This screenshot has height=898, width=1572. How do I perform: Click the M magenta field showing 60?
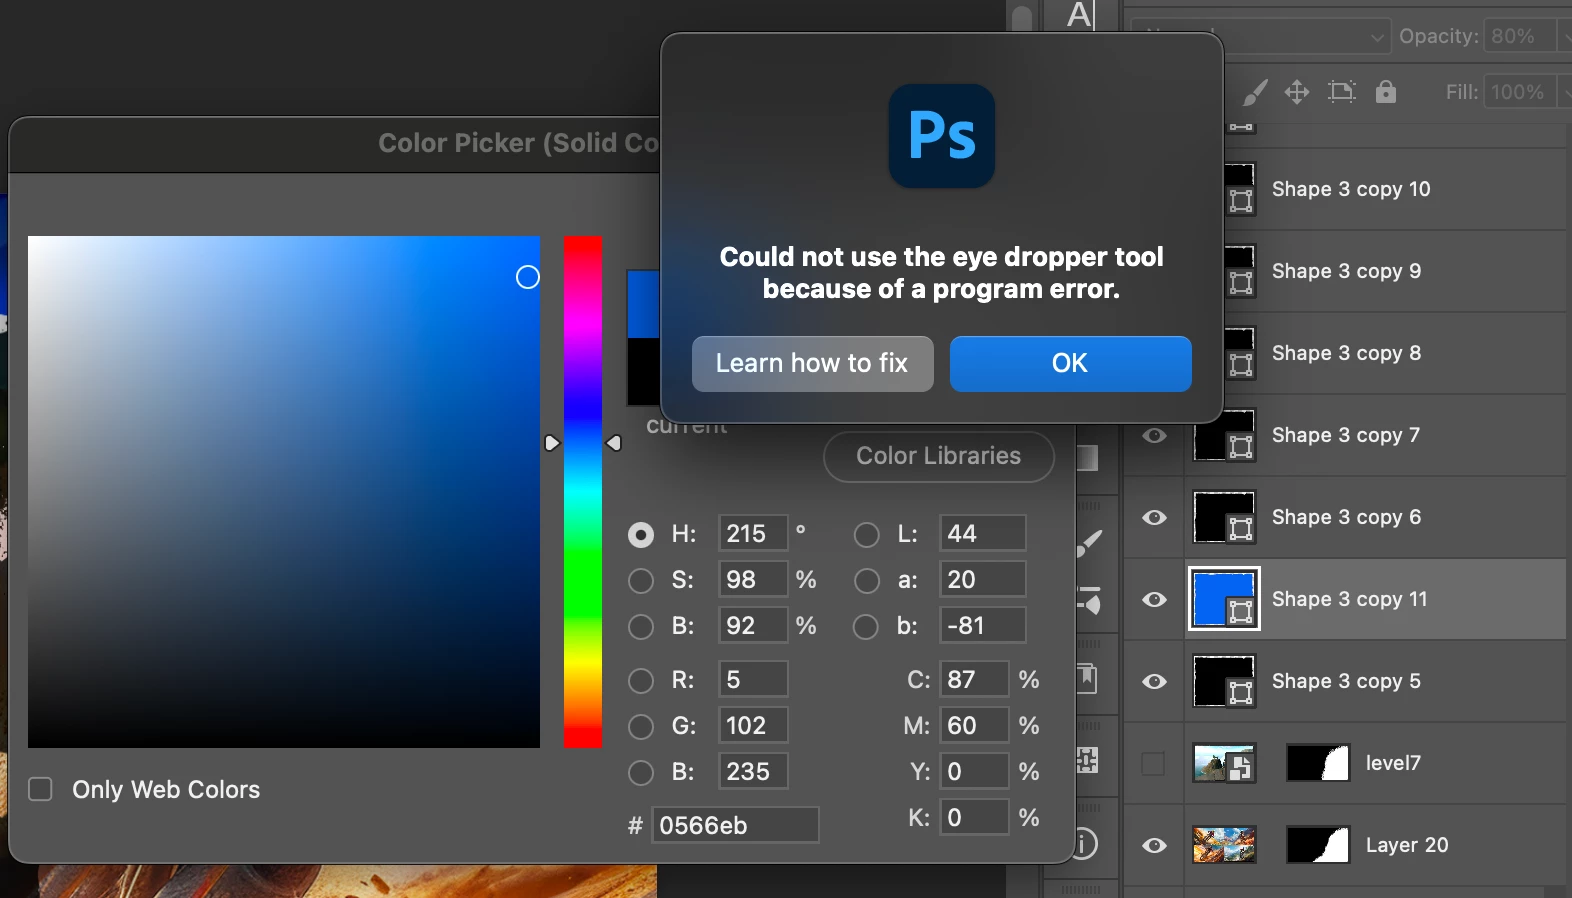pyautogui.click(x=974, y=725)
